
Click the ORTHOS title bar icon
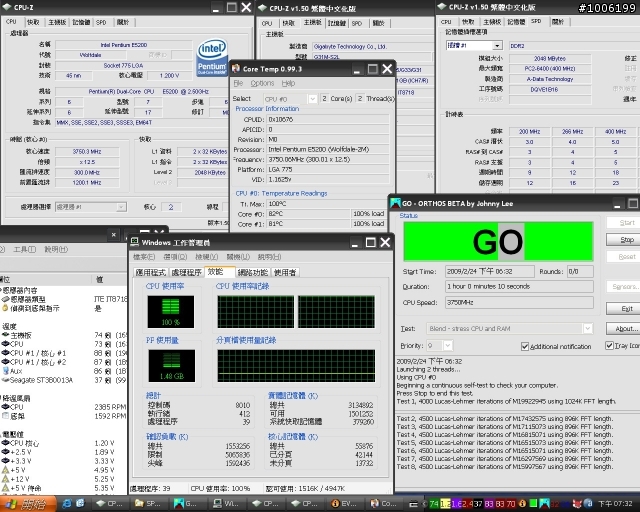395,203
